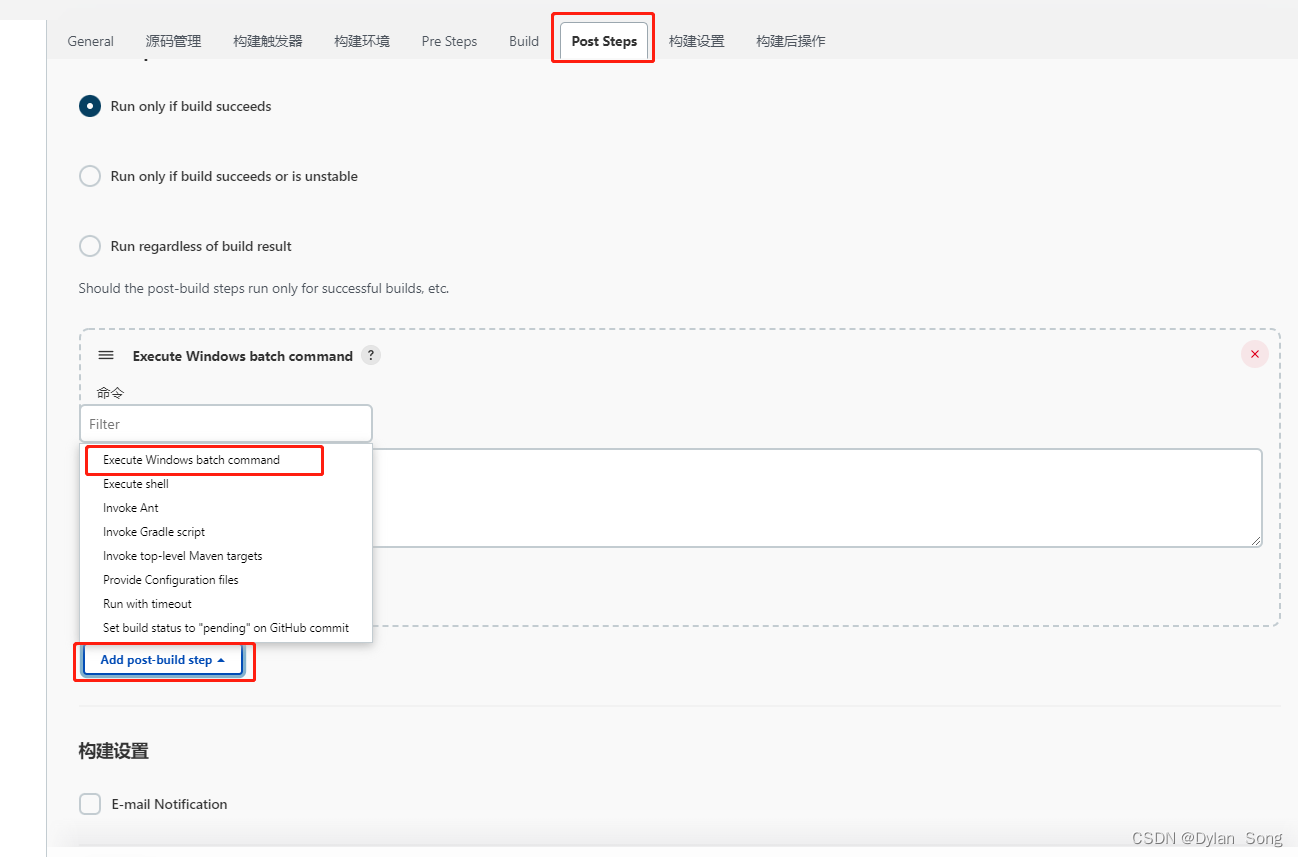Select Set build status to pending on GitHub
Image resolution: width=1298 pixels, height=857 pixels.
[x=226, y=628]
